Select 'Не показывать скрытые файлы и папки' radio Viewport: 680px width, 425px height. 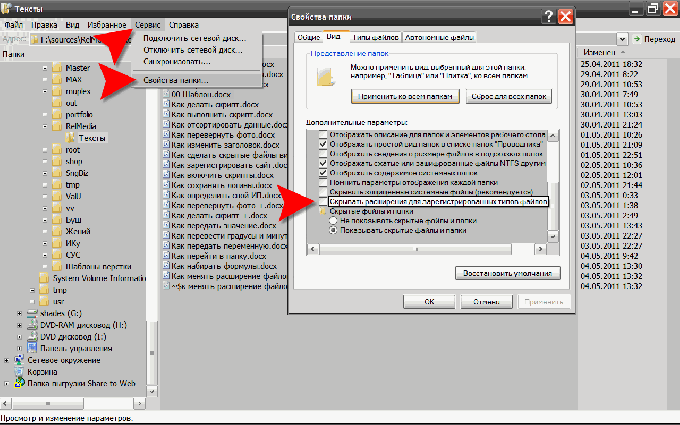[x=335, y=221]
